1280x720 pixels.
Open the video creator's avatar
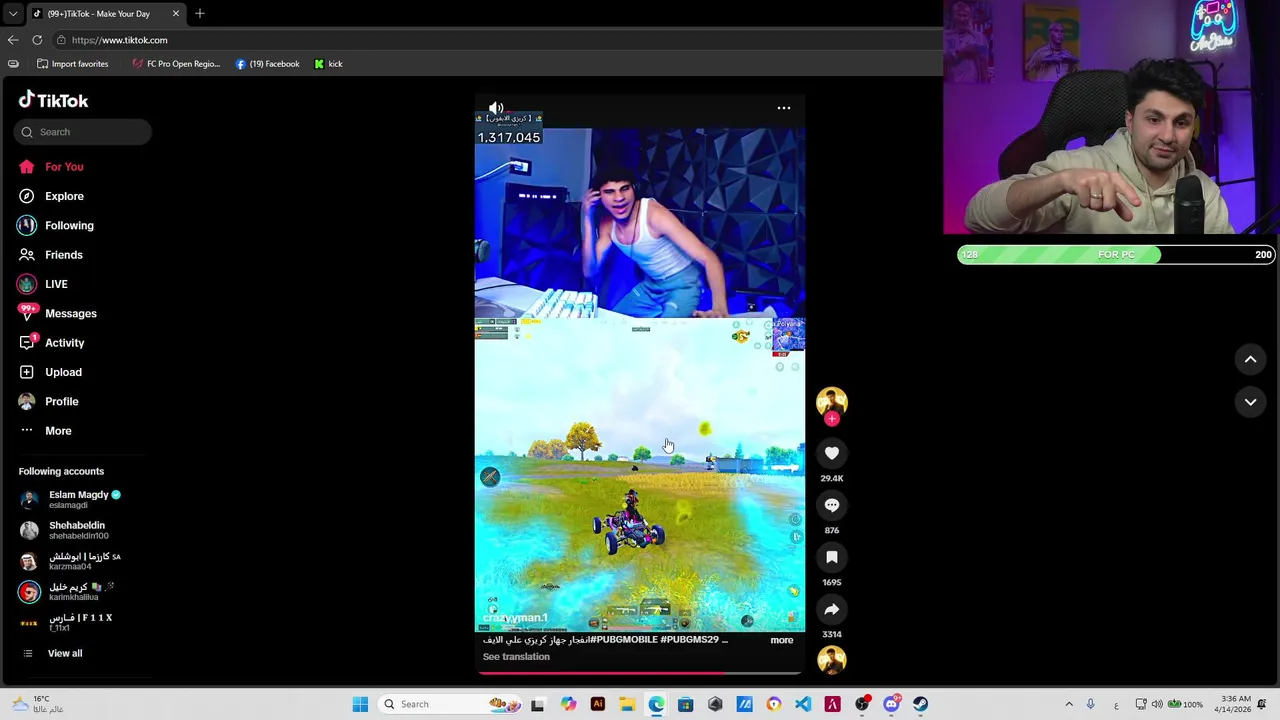point(831,401)
